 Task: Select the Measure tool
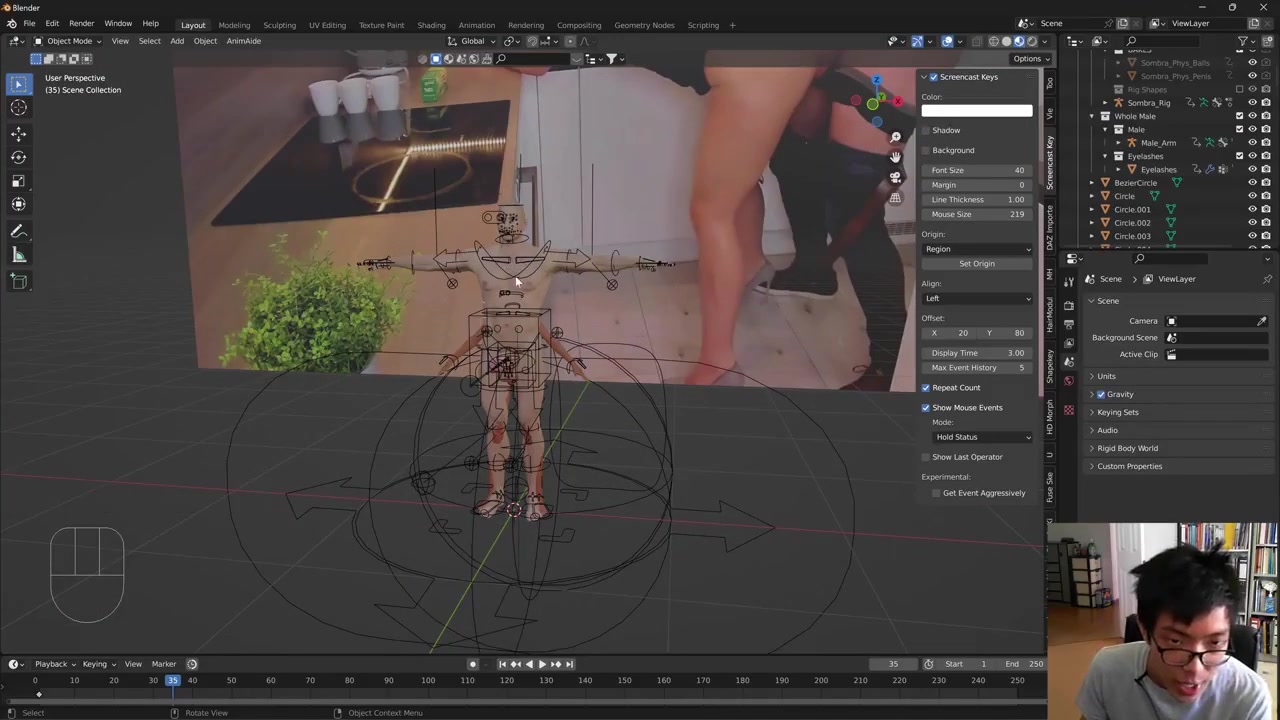(x=18, y=256)
